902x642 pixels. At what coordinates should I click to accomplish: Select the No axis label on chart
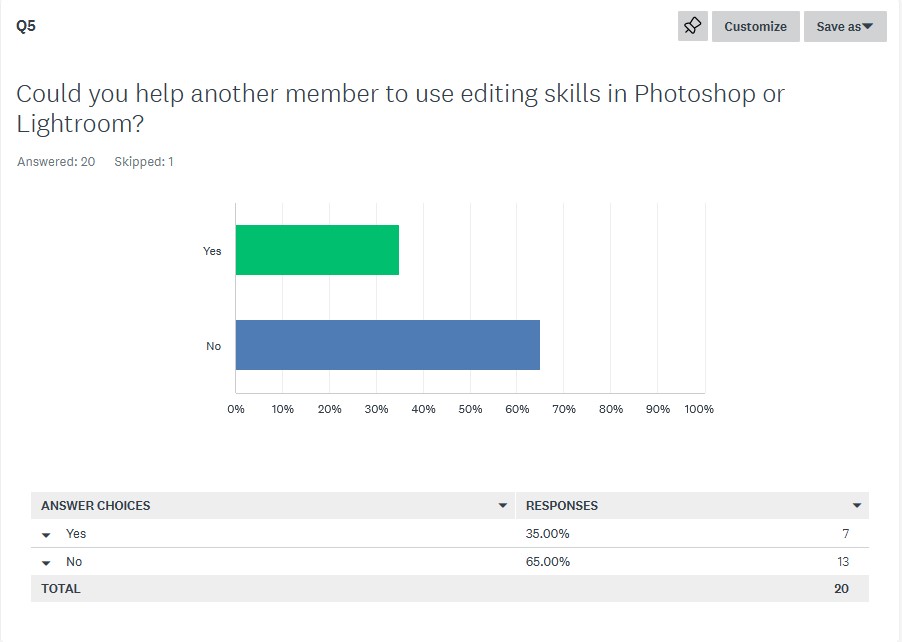point(213,346)
